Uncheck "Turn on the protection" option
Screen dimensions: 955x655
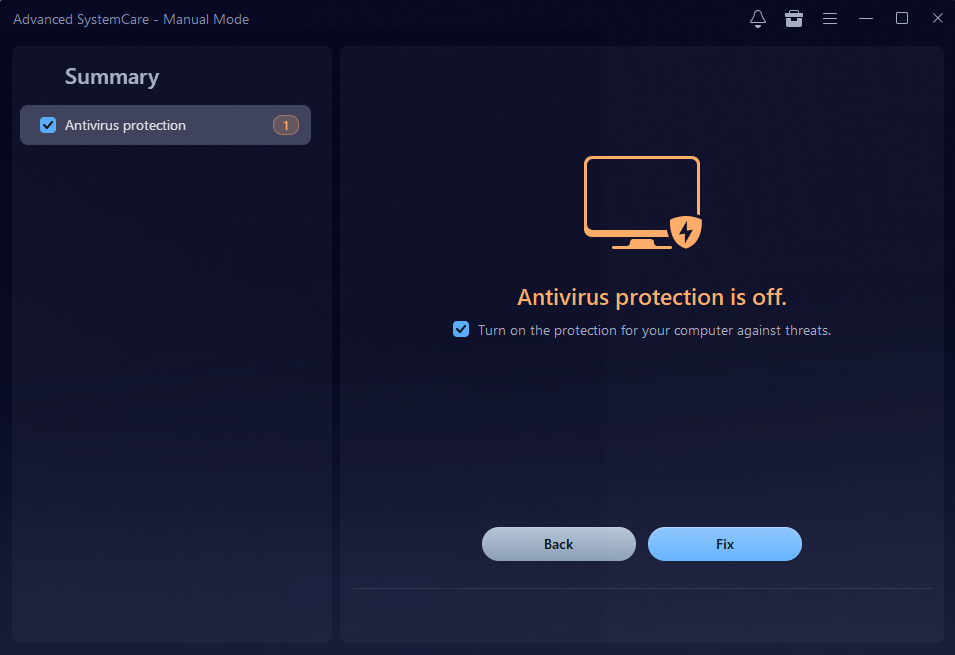click(460, 329)
